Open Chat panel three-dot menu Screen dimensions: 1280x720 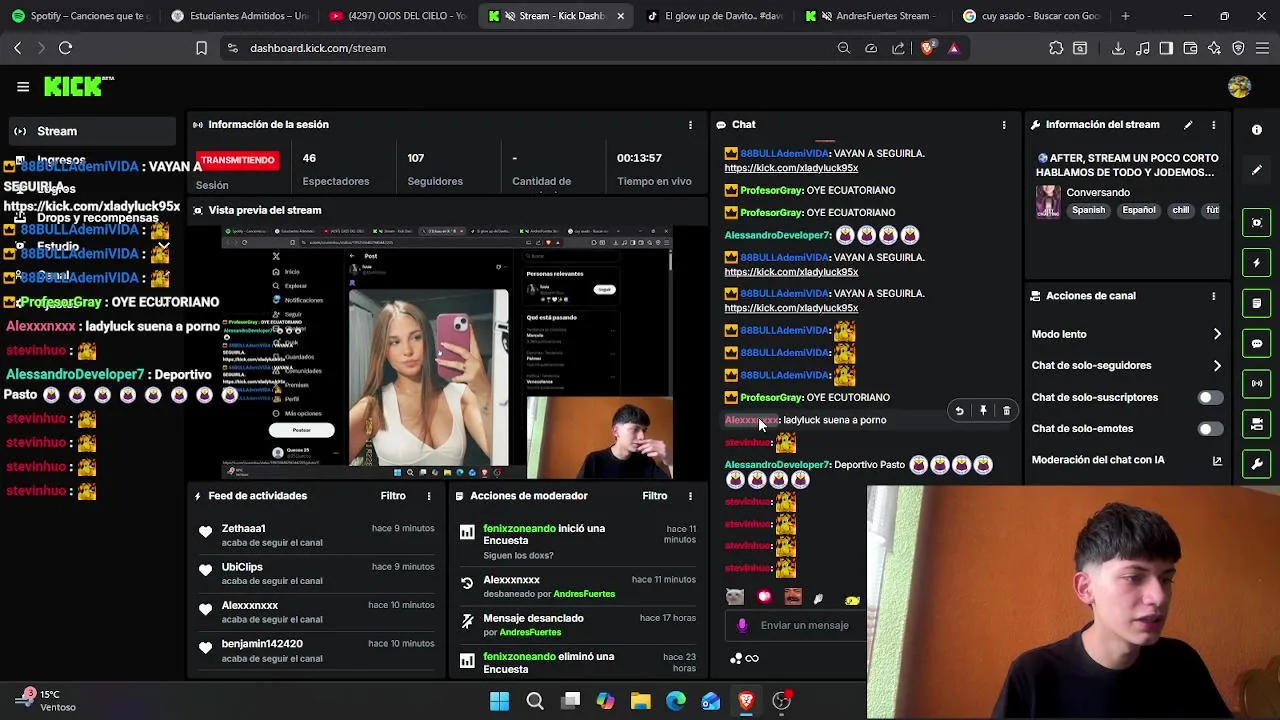[1004, 125]
